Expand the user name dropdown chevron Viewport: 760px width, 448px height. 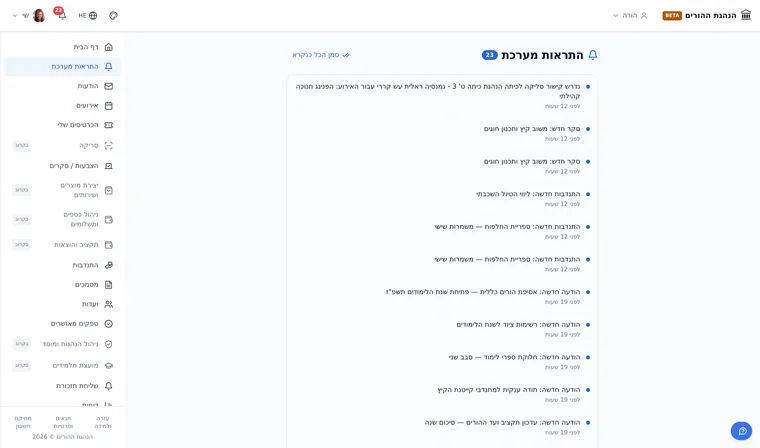tap(15, 16)
